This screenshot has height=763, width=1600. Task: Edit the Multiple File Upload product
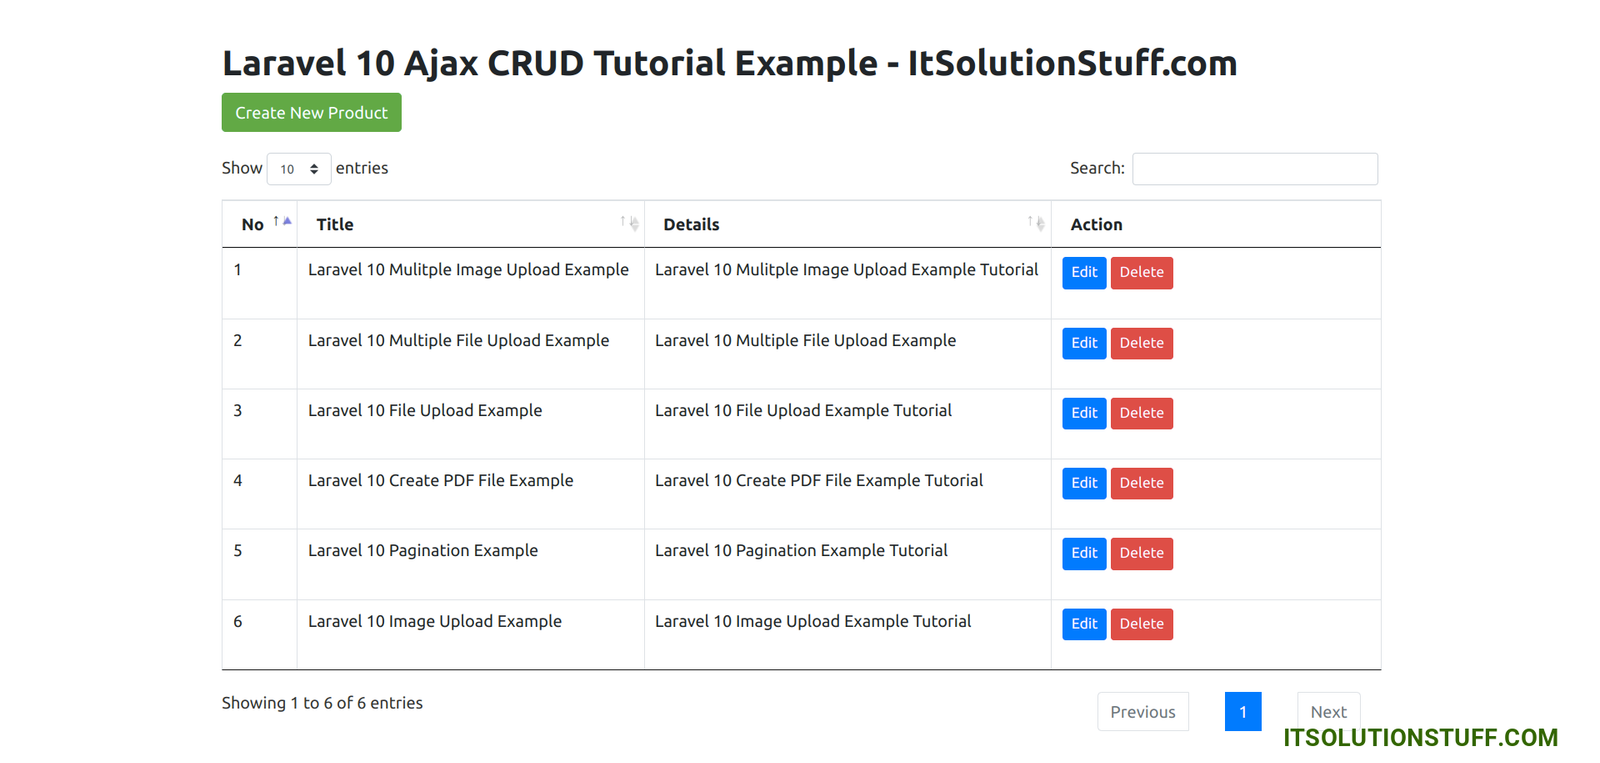(1084, 343)
